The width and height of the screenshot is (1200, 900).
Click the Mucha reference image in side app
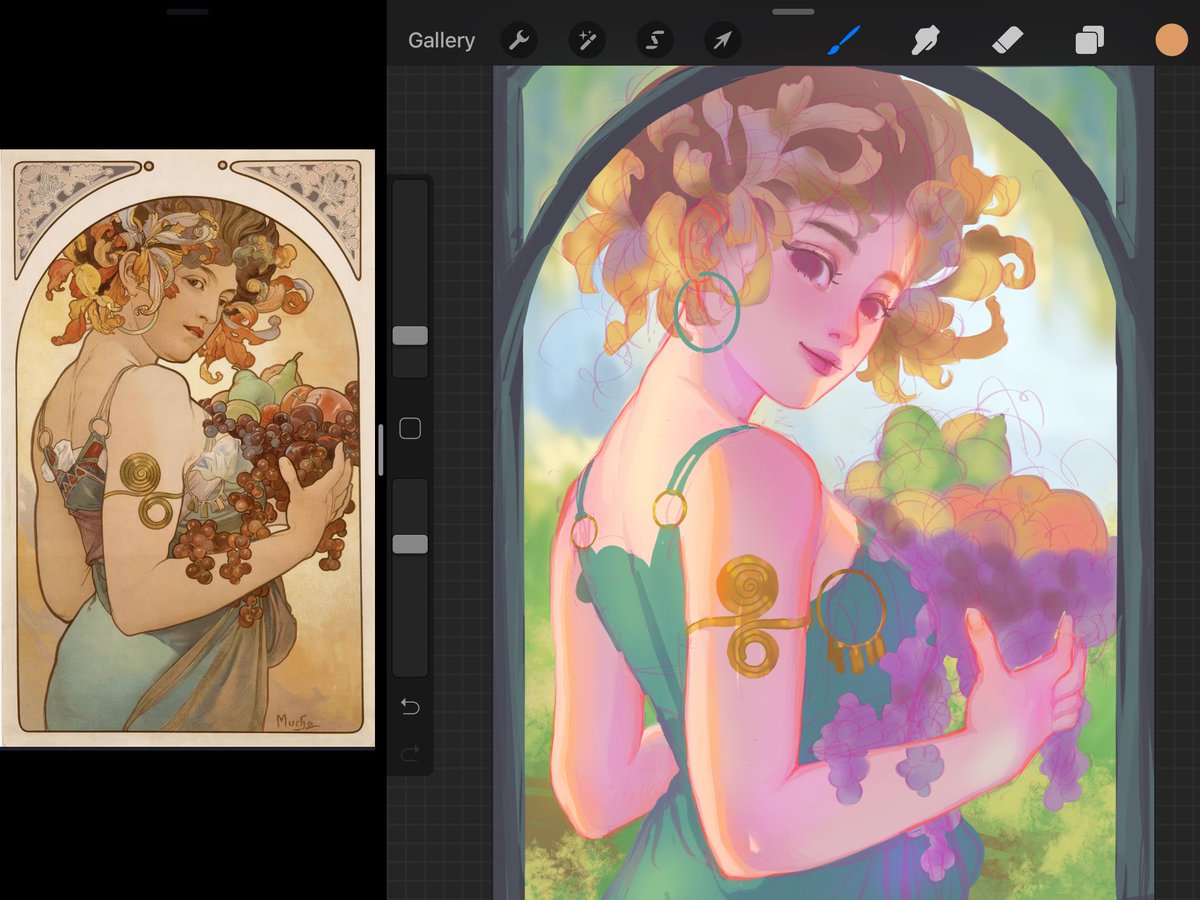tap(188, 448)
